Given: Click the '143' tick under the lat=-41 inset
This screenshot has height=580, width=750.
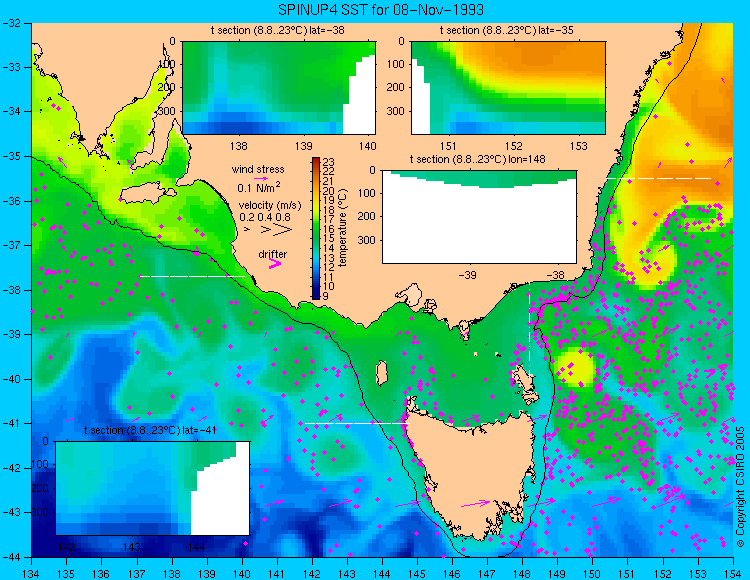Looking at the screenshot, I should [x=132, y=547].
